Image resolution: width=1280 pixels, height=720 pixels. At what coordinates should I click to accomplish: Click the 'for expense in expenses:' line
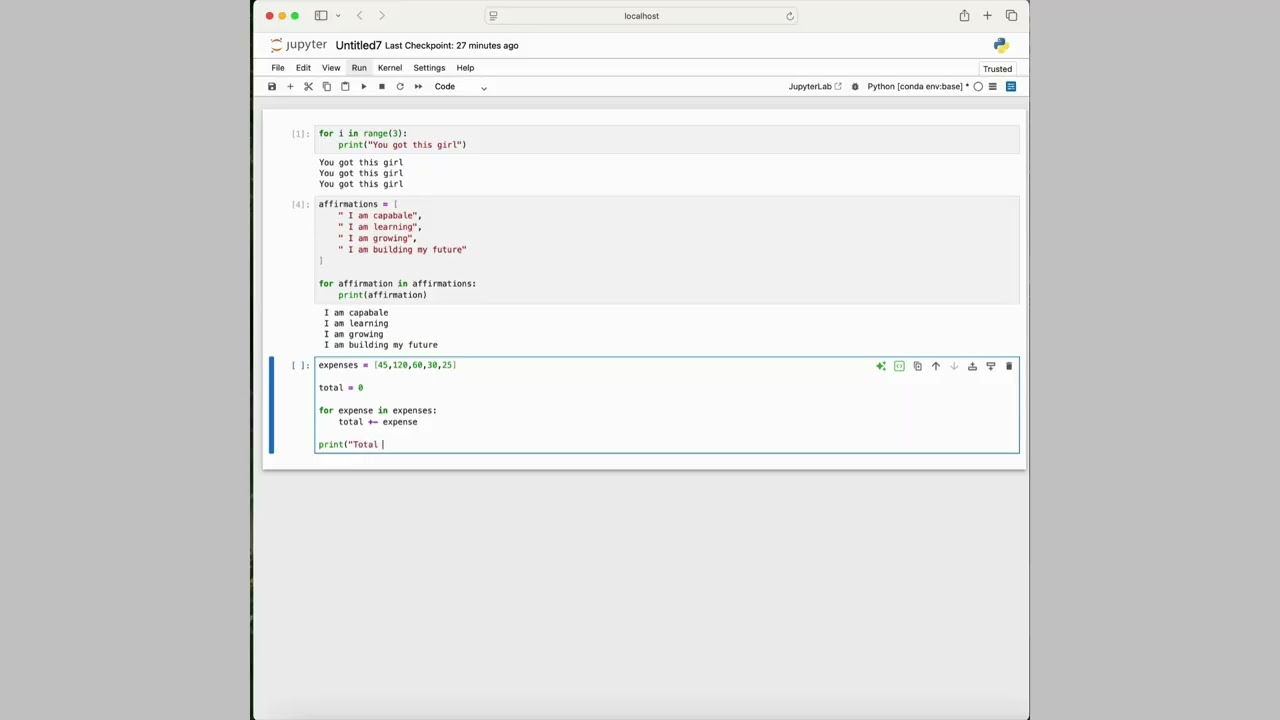pos(378,411)
